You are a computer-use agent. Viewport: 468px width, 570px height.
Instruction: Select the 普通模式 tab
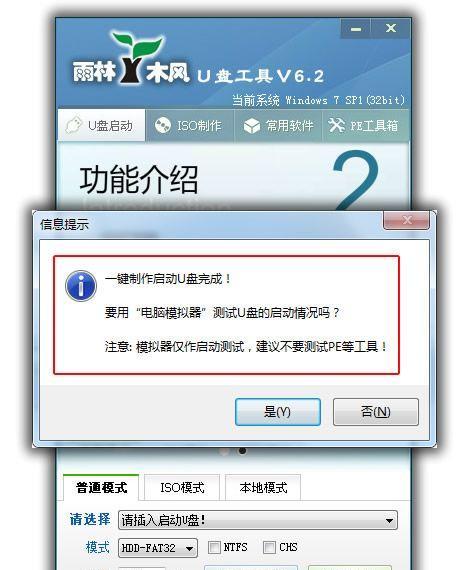pos(101,487)
